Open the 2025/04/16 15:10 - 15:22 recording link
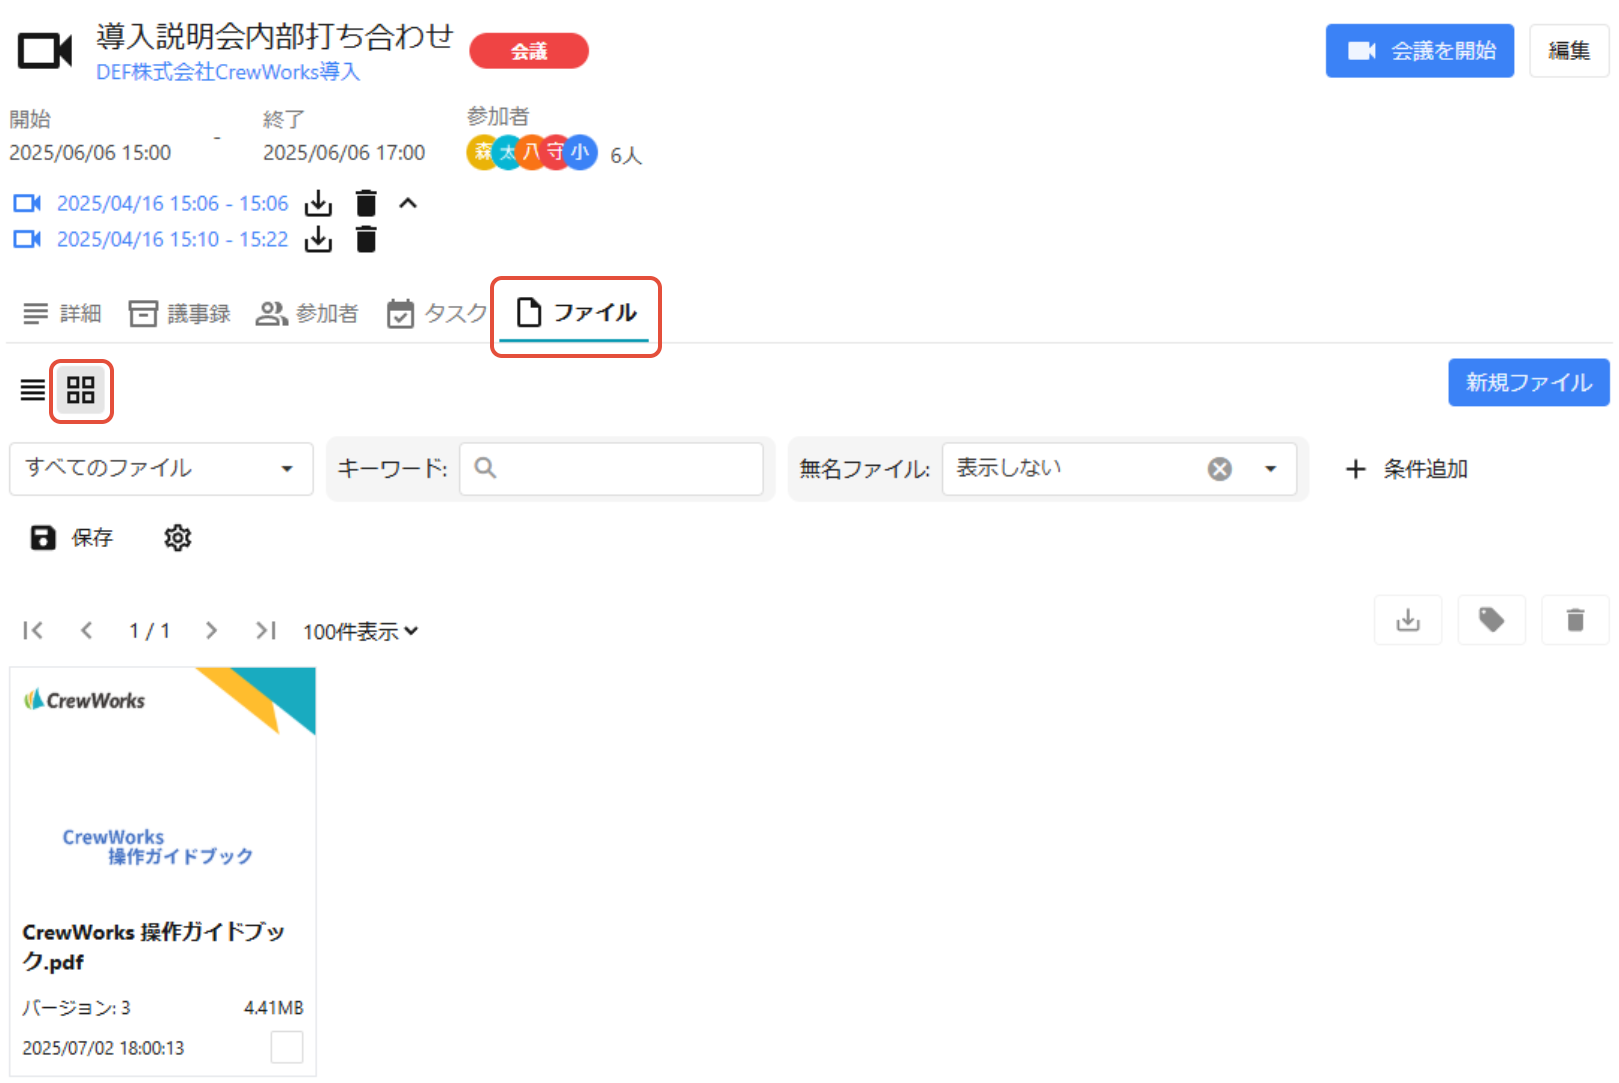This screenshot has width=1619, height=1083. [172, 239]
